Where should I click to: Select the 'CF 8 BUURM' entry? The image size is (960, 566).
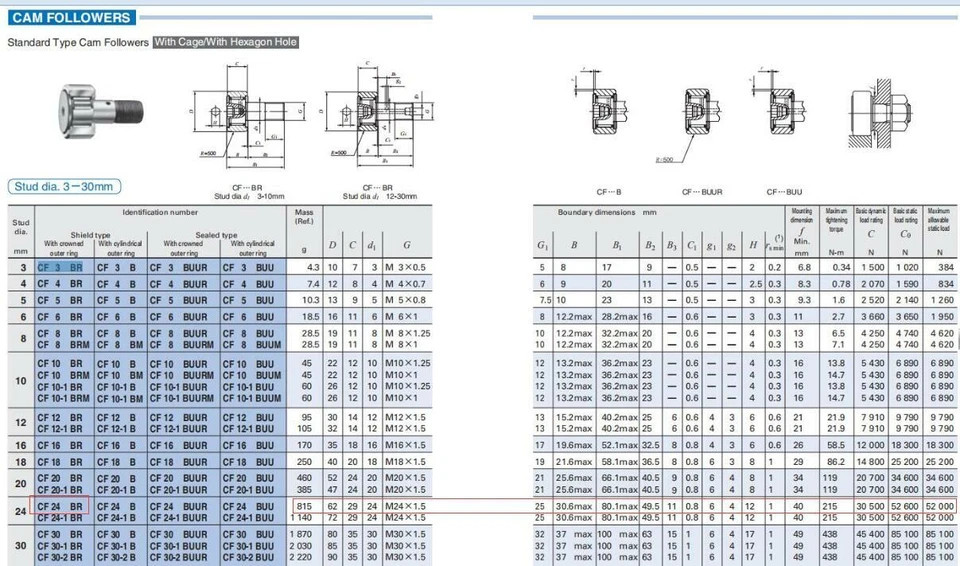[182, 345]
